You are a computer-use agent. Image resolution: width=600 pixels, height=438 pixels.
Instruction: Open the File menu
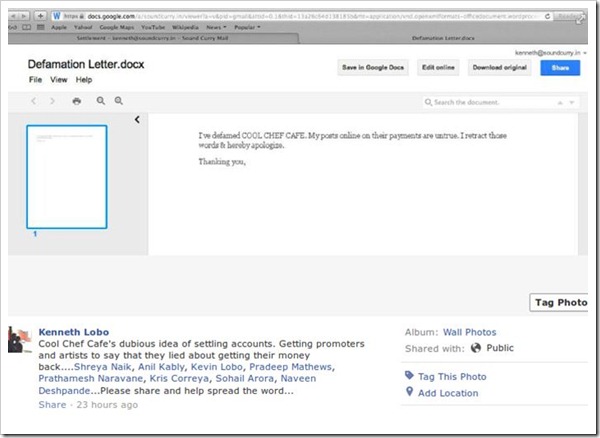click(x=35, y=79)
